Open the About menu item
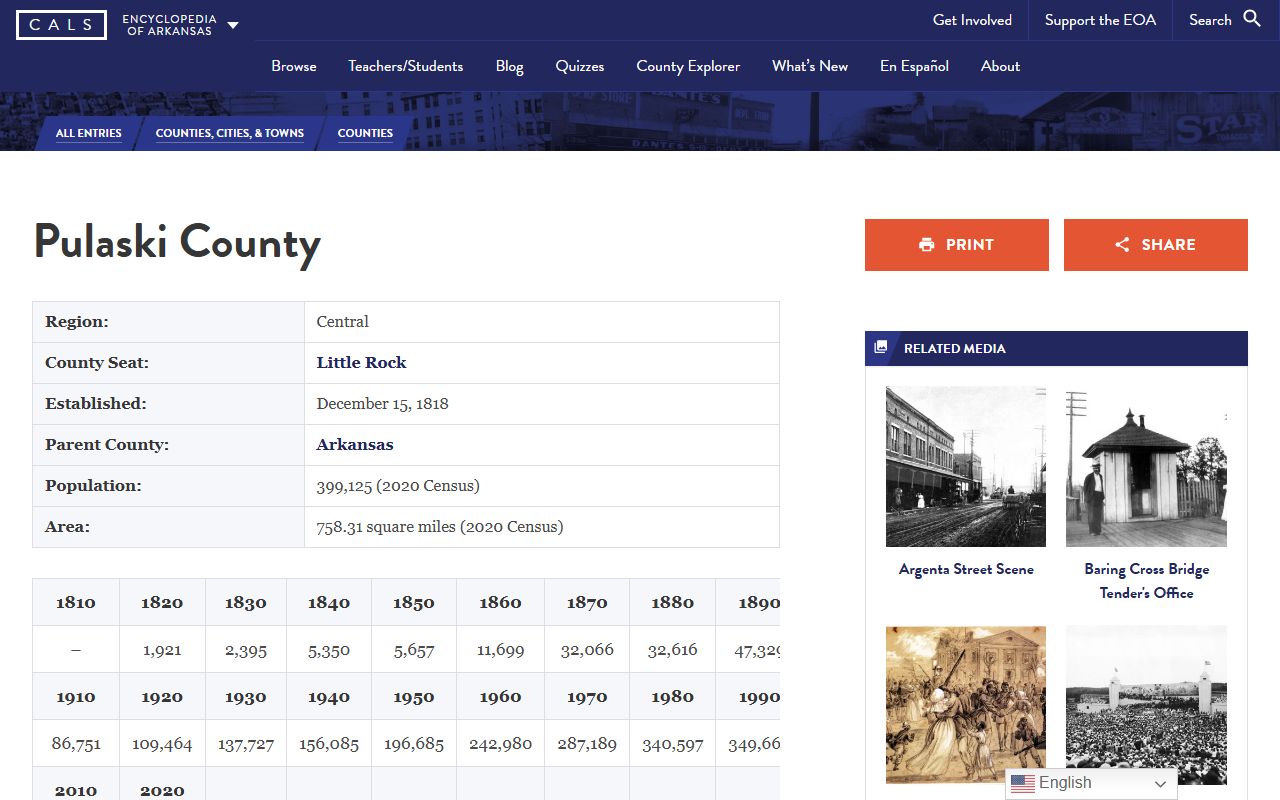 pos(1001,66)
